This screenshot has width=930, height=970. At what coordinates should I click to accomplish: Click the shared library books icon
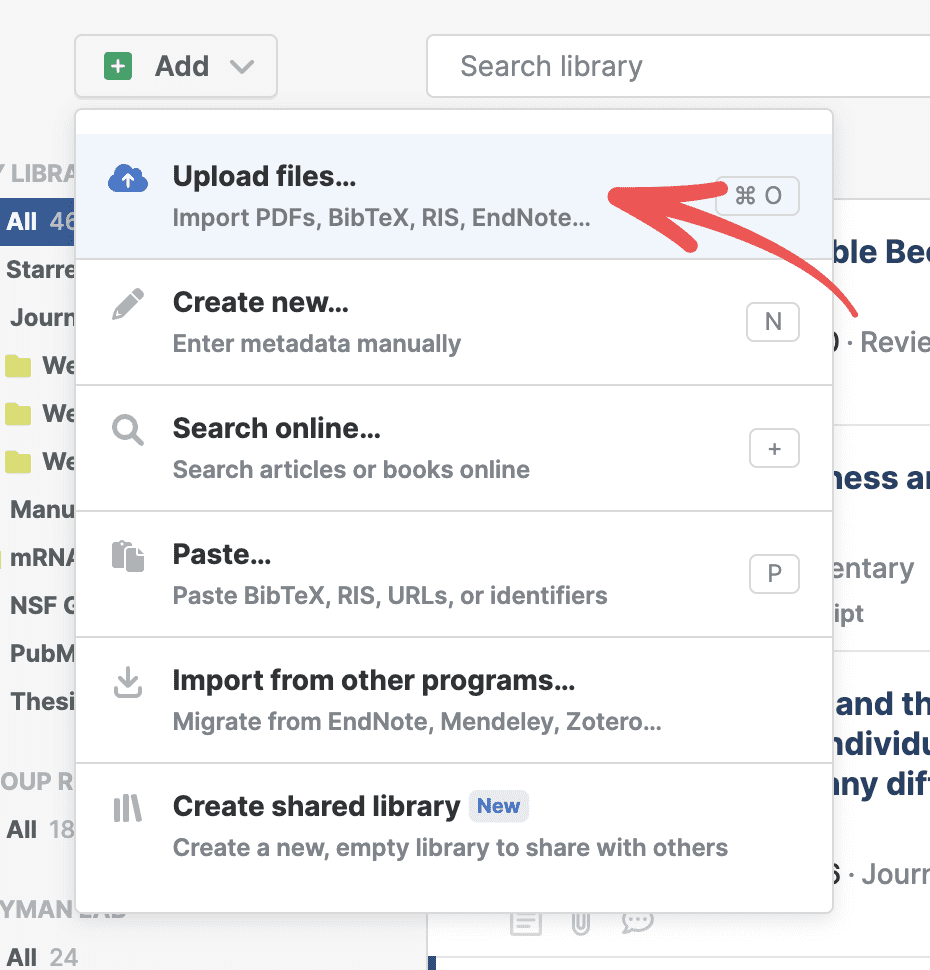(128, 808)
